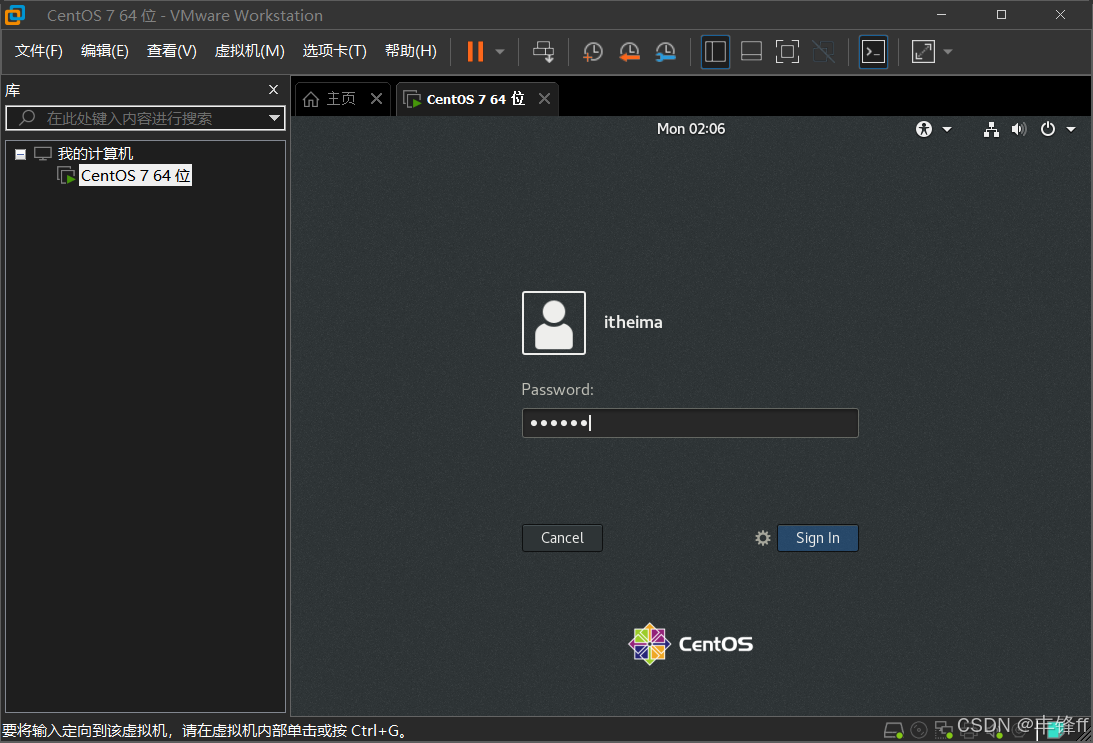This screenshot has width=1093, height=743.
Task: Click the stretch guest display icon
Action: [x=924, y=52]
